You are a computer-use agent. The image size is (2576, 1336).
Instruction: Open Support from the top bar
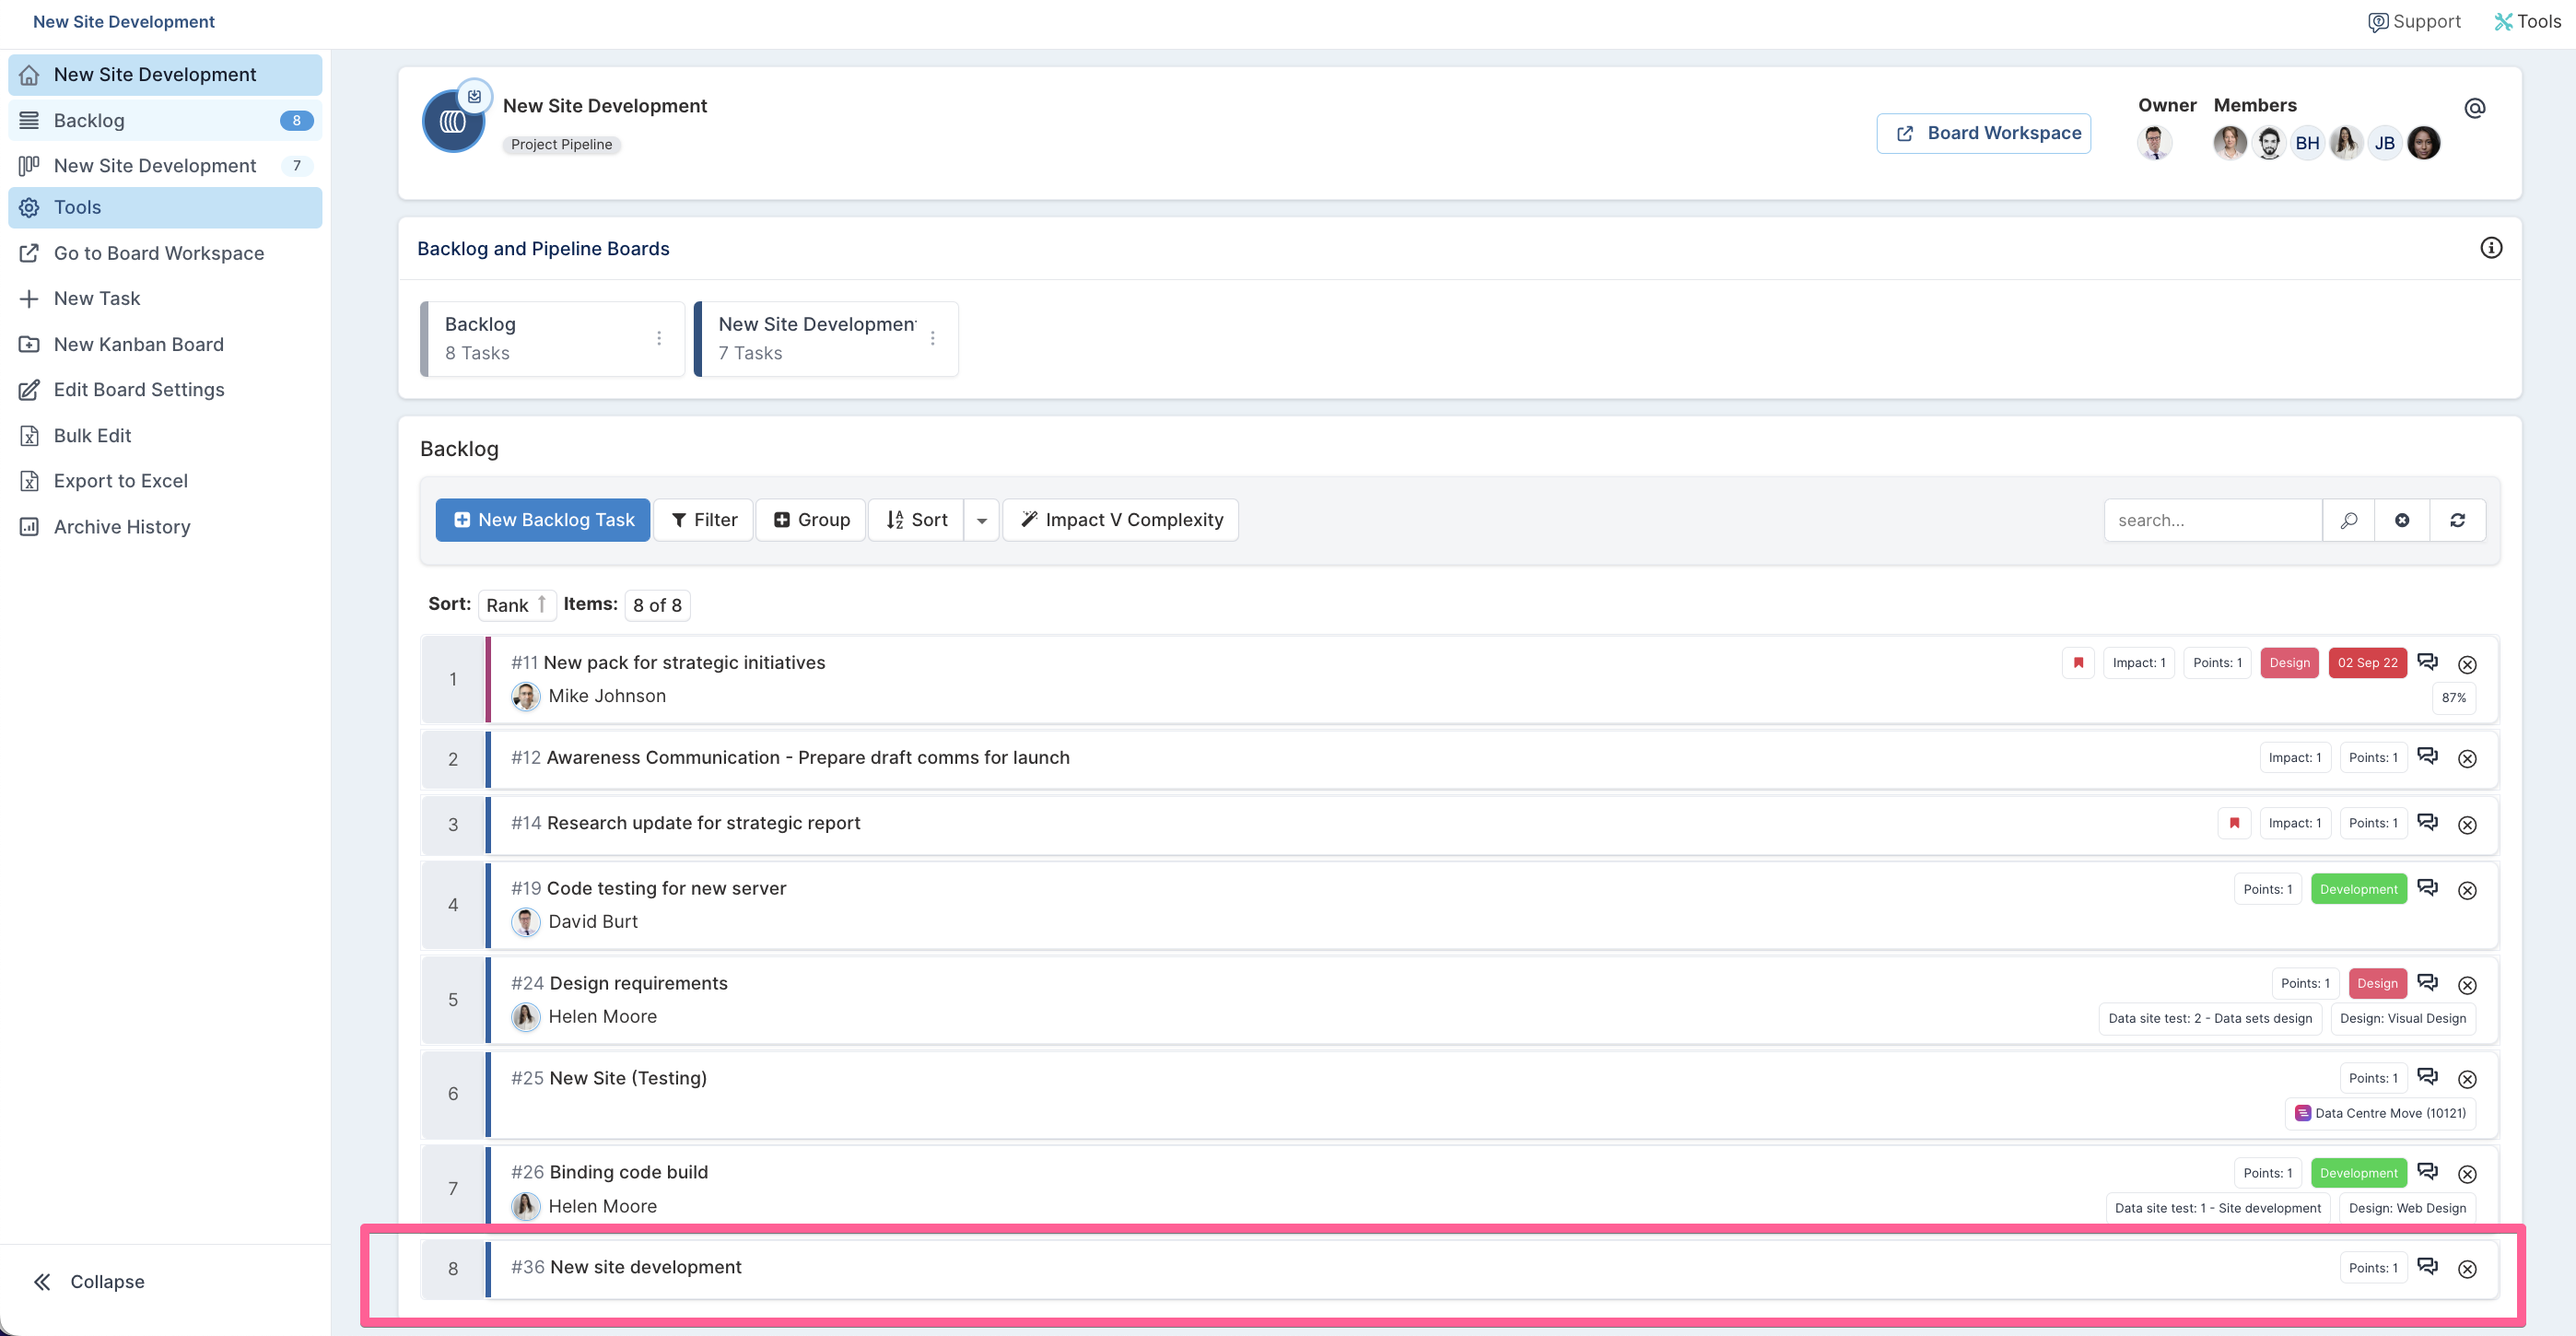click(x=2414, y=21)
